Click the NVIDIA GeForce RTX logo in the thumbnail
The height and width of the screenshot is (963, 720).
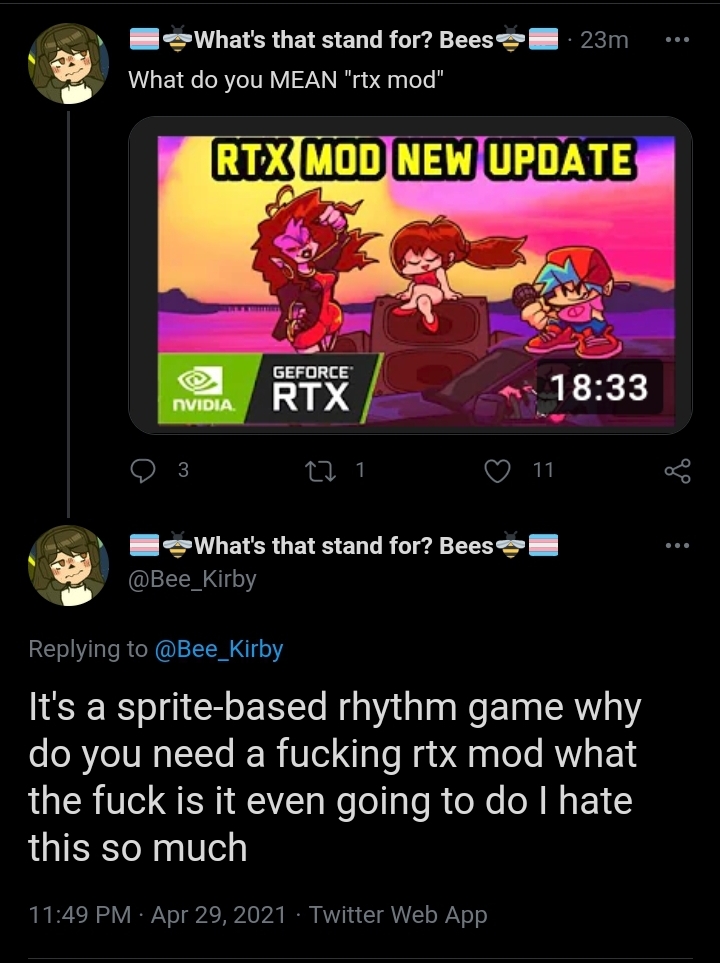pos(268,388)
